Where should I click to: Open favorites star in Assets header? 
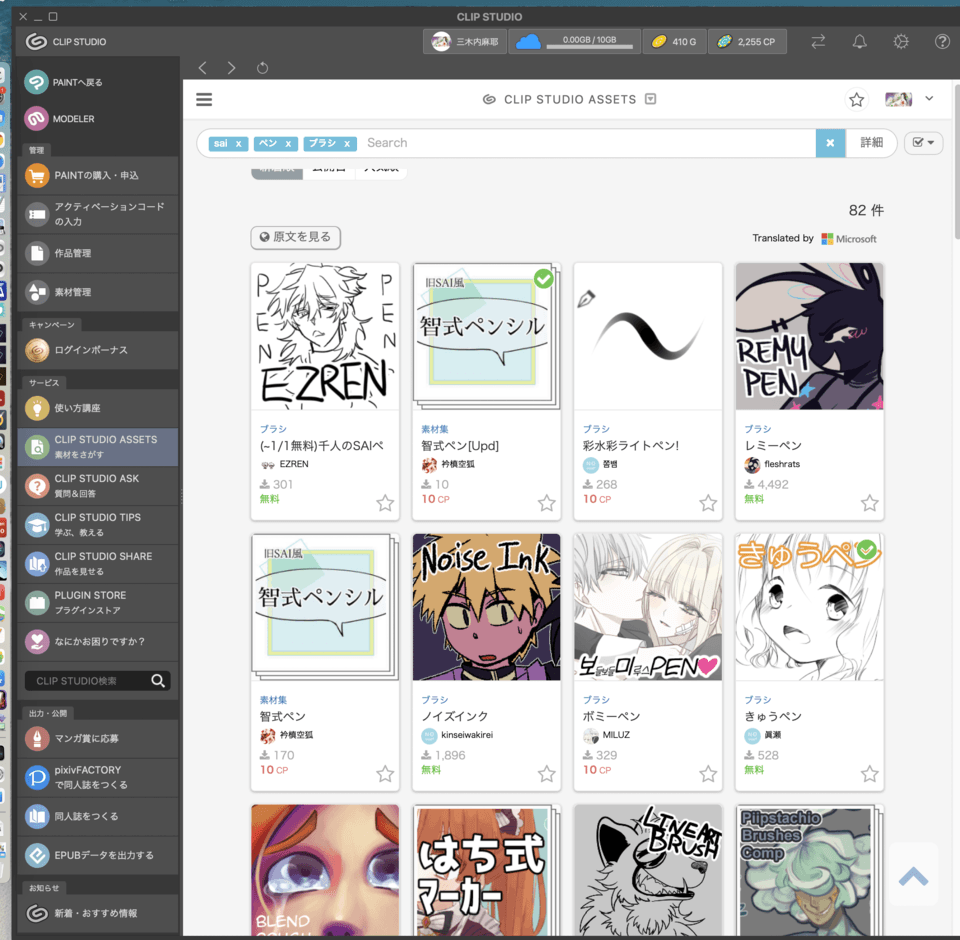pyautogui.click(x=857, y=99)
